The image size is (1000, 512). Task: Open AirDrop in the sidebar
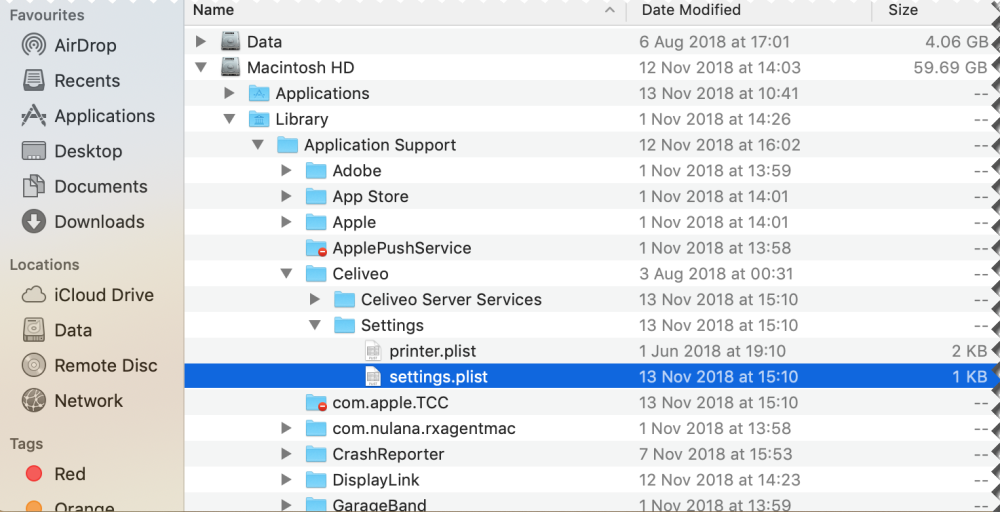coord(85,46)
